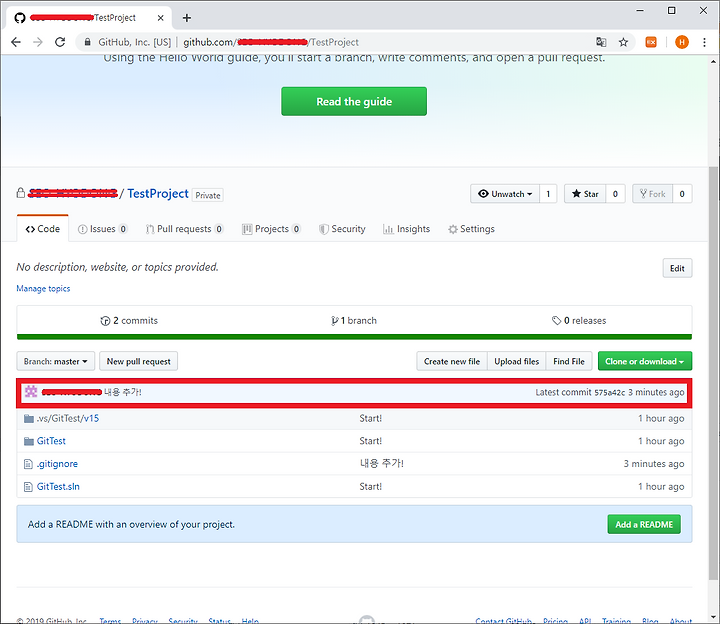
Task: Click the private repo lock icon
Action: [x=21, y=193]
